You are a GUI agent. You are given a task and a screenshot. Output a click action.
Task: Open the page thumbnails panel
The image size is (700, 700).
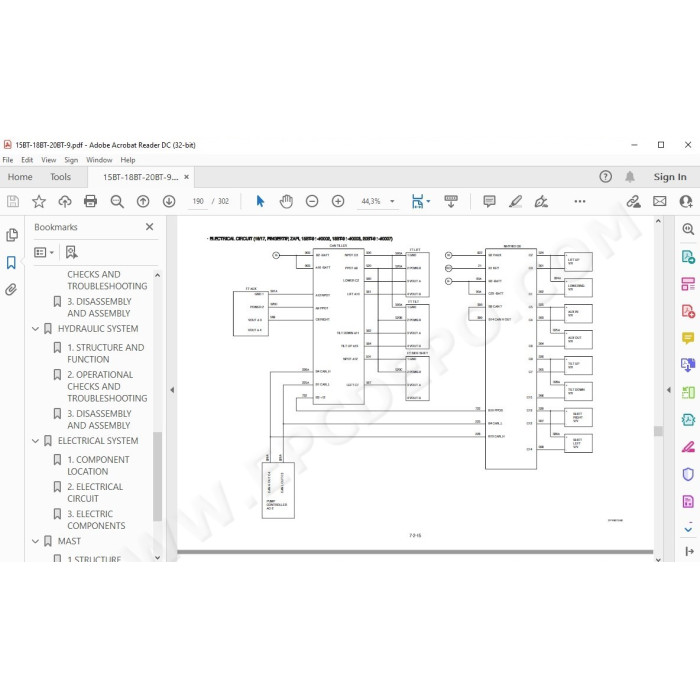point(12,235)
